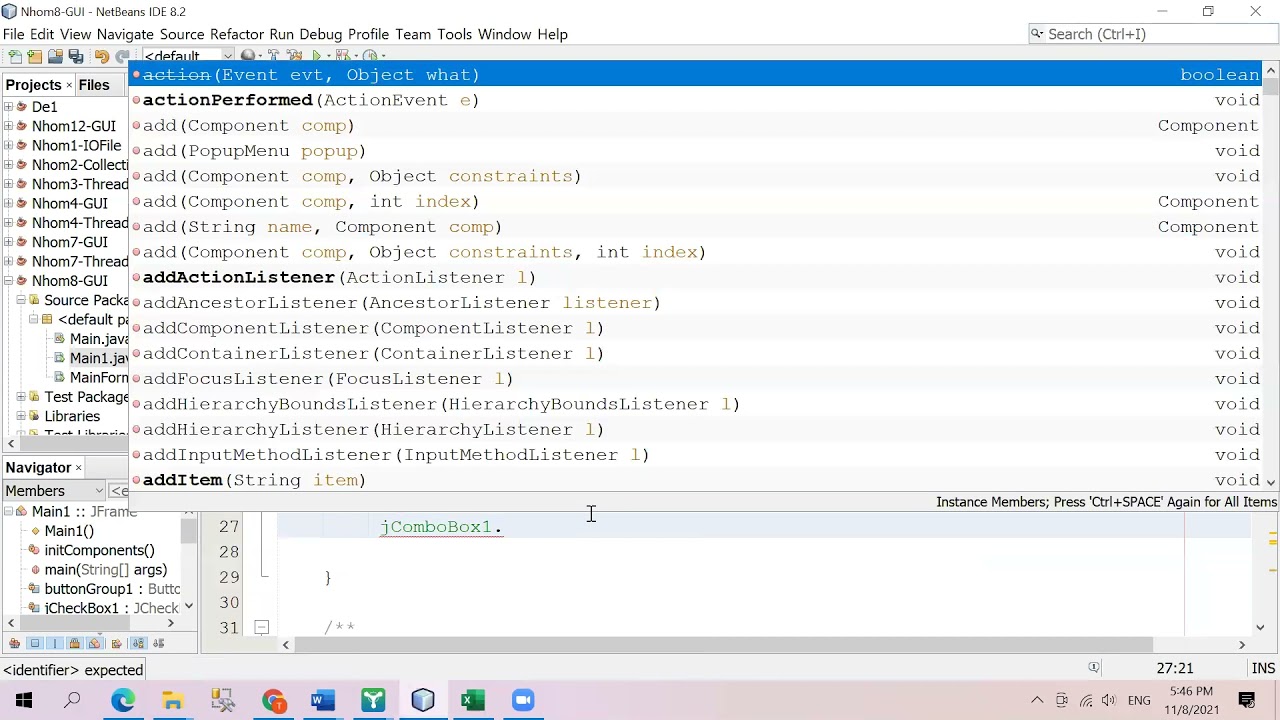Select main(String[] args) in Navigator
The height and width of the screenshot is (720, 1280).
click(105, 570)
